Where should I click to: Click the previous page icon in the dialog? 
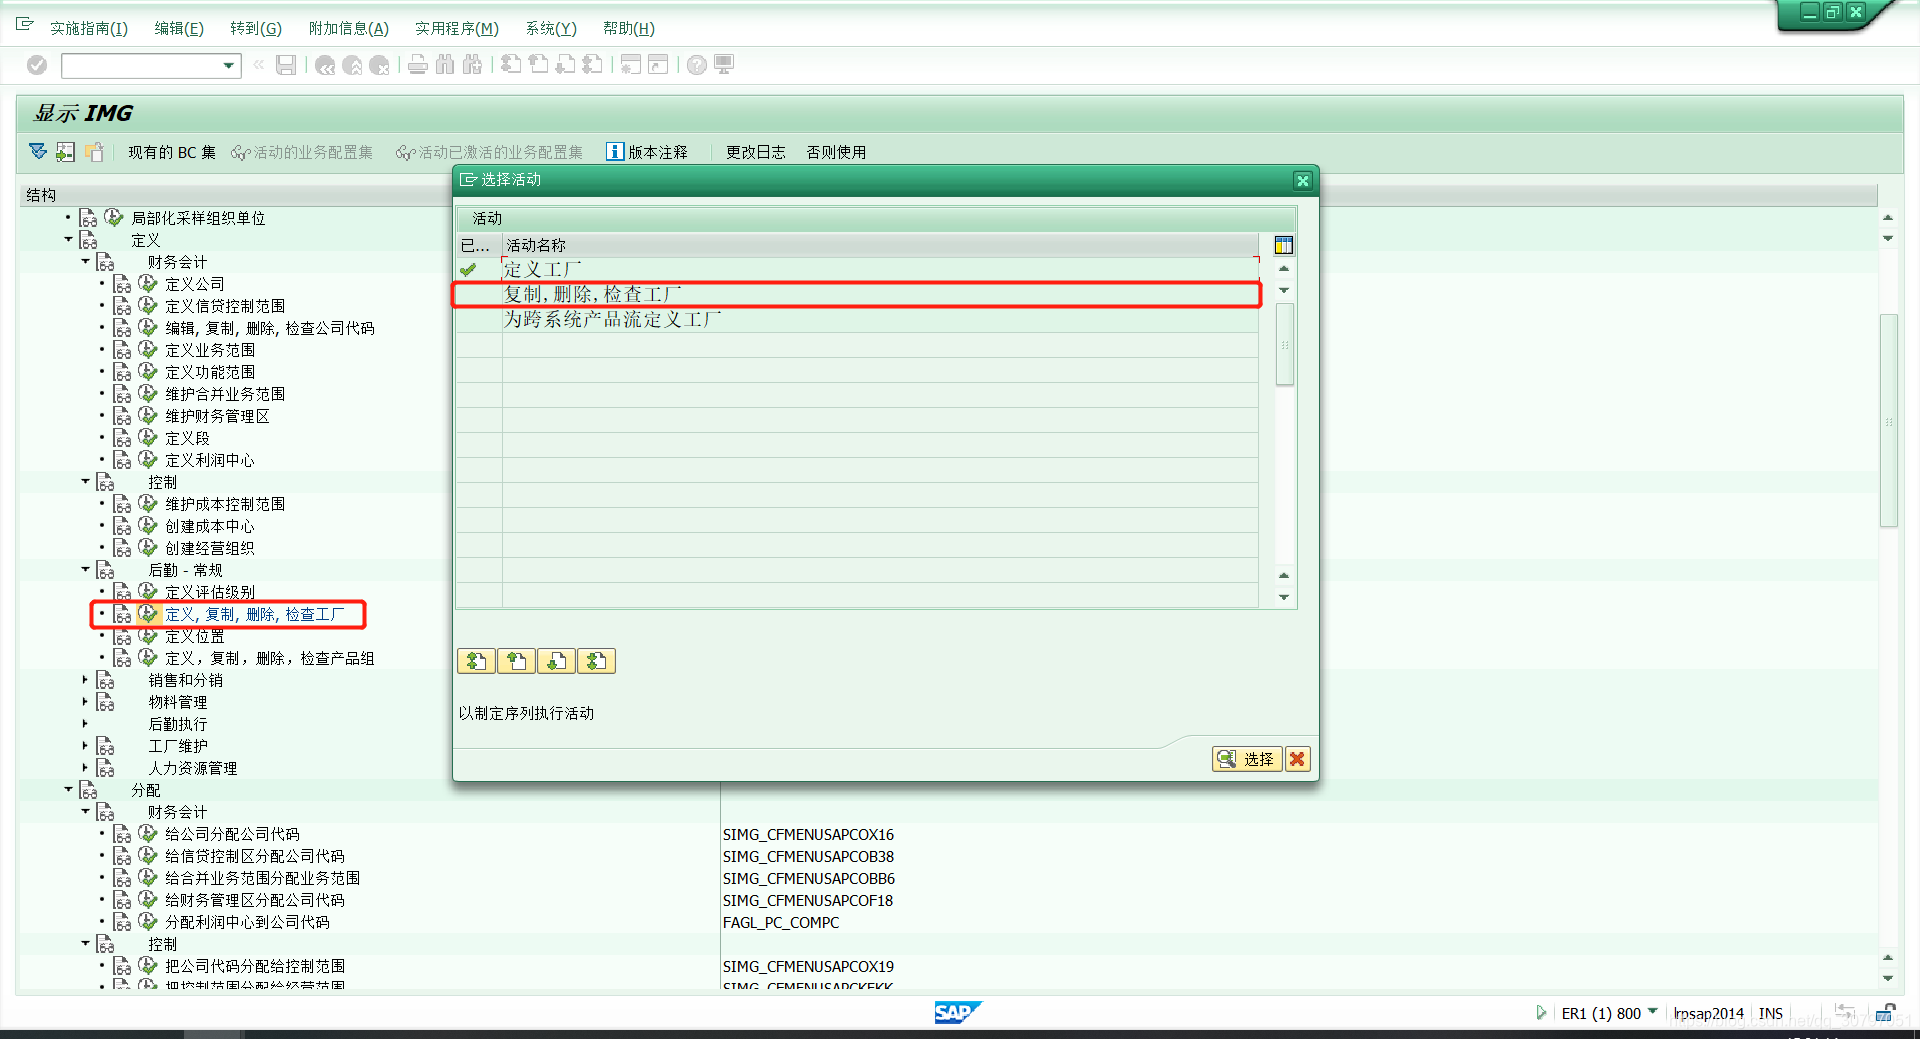tap(517, 661)
